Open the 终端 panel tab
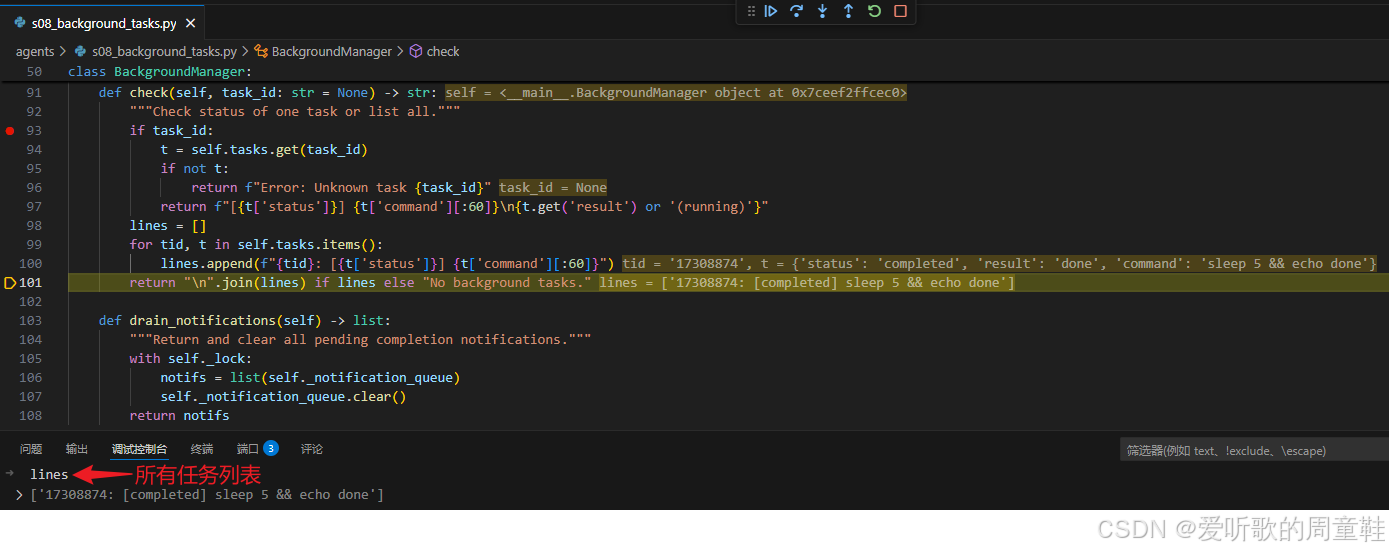This screenshot has height=552, width=1389. click(202, 449)
